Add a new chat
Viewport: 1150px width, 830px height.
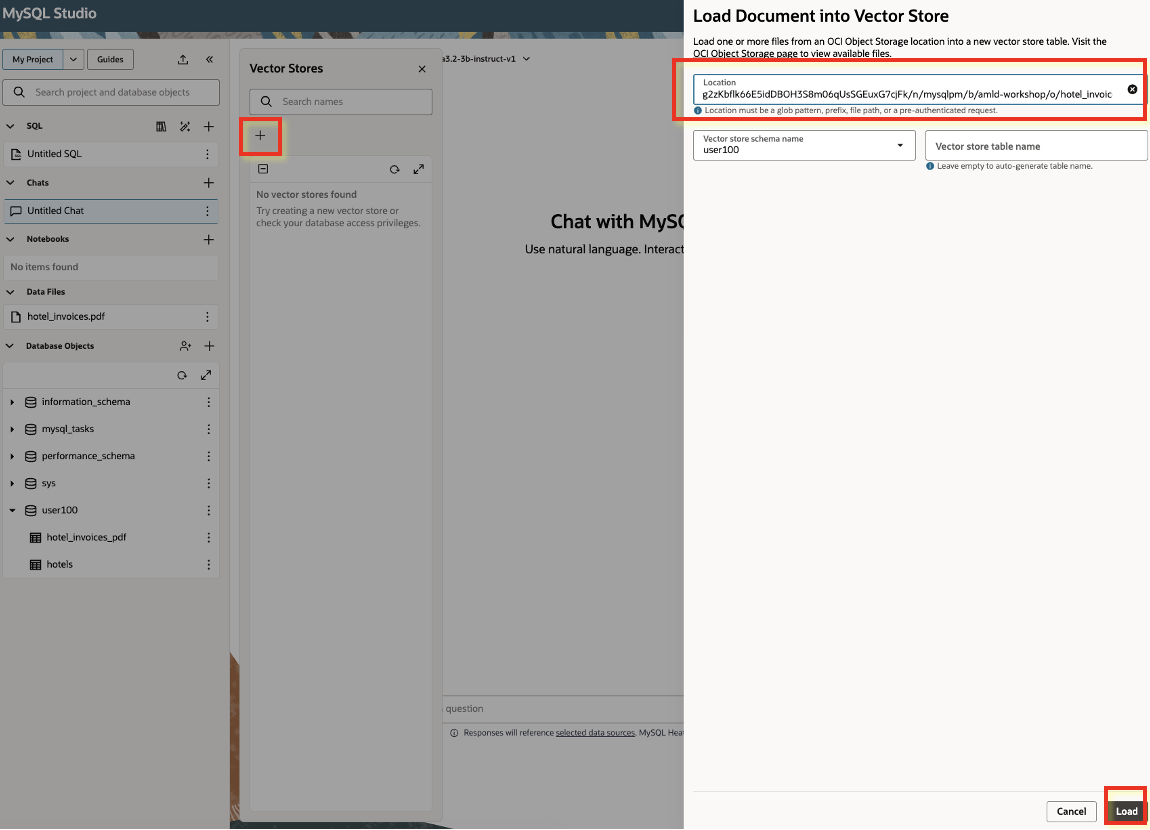(x=209, y=183)
